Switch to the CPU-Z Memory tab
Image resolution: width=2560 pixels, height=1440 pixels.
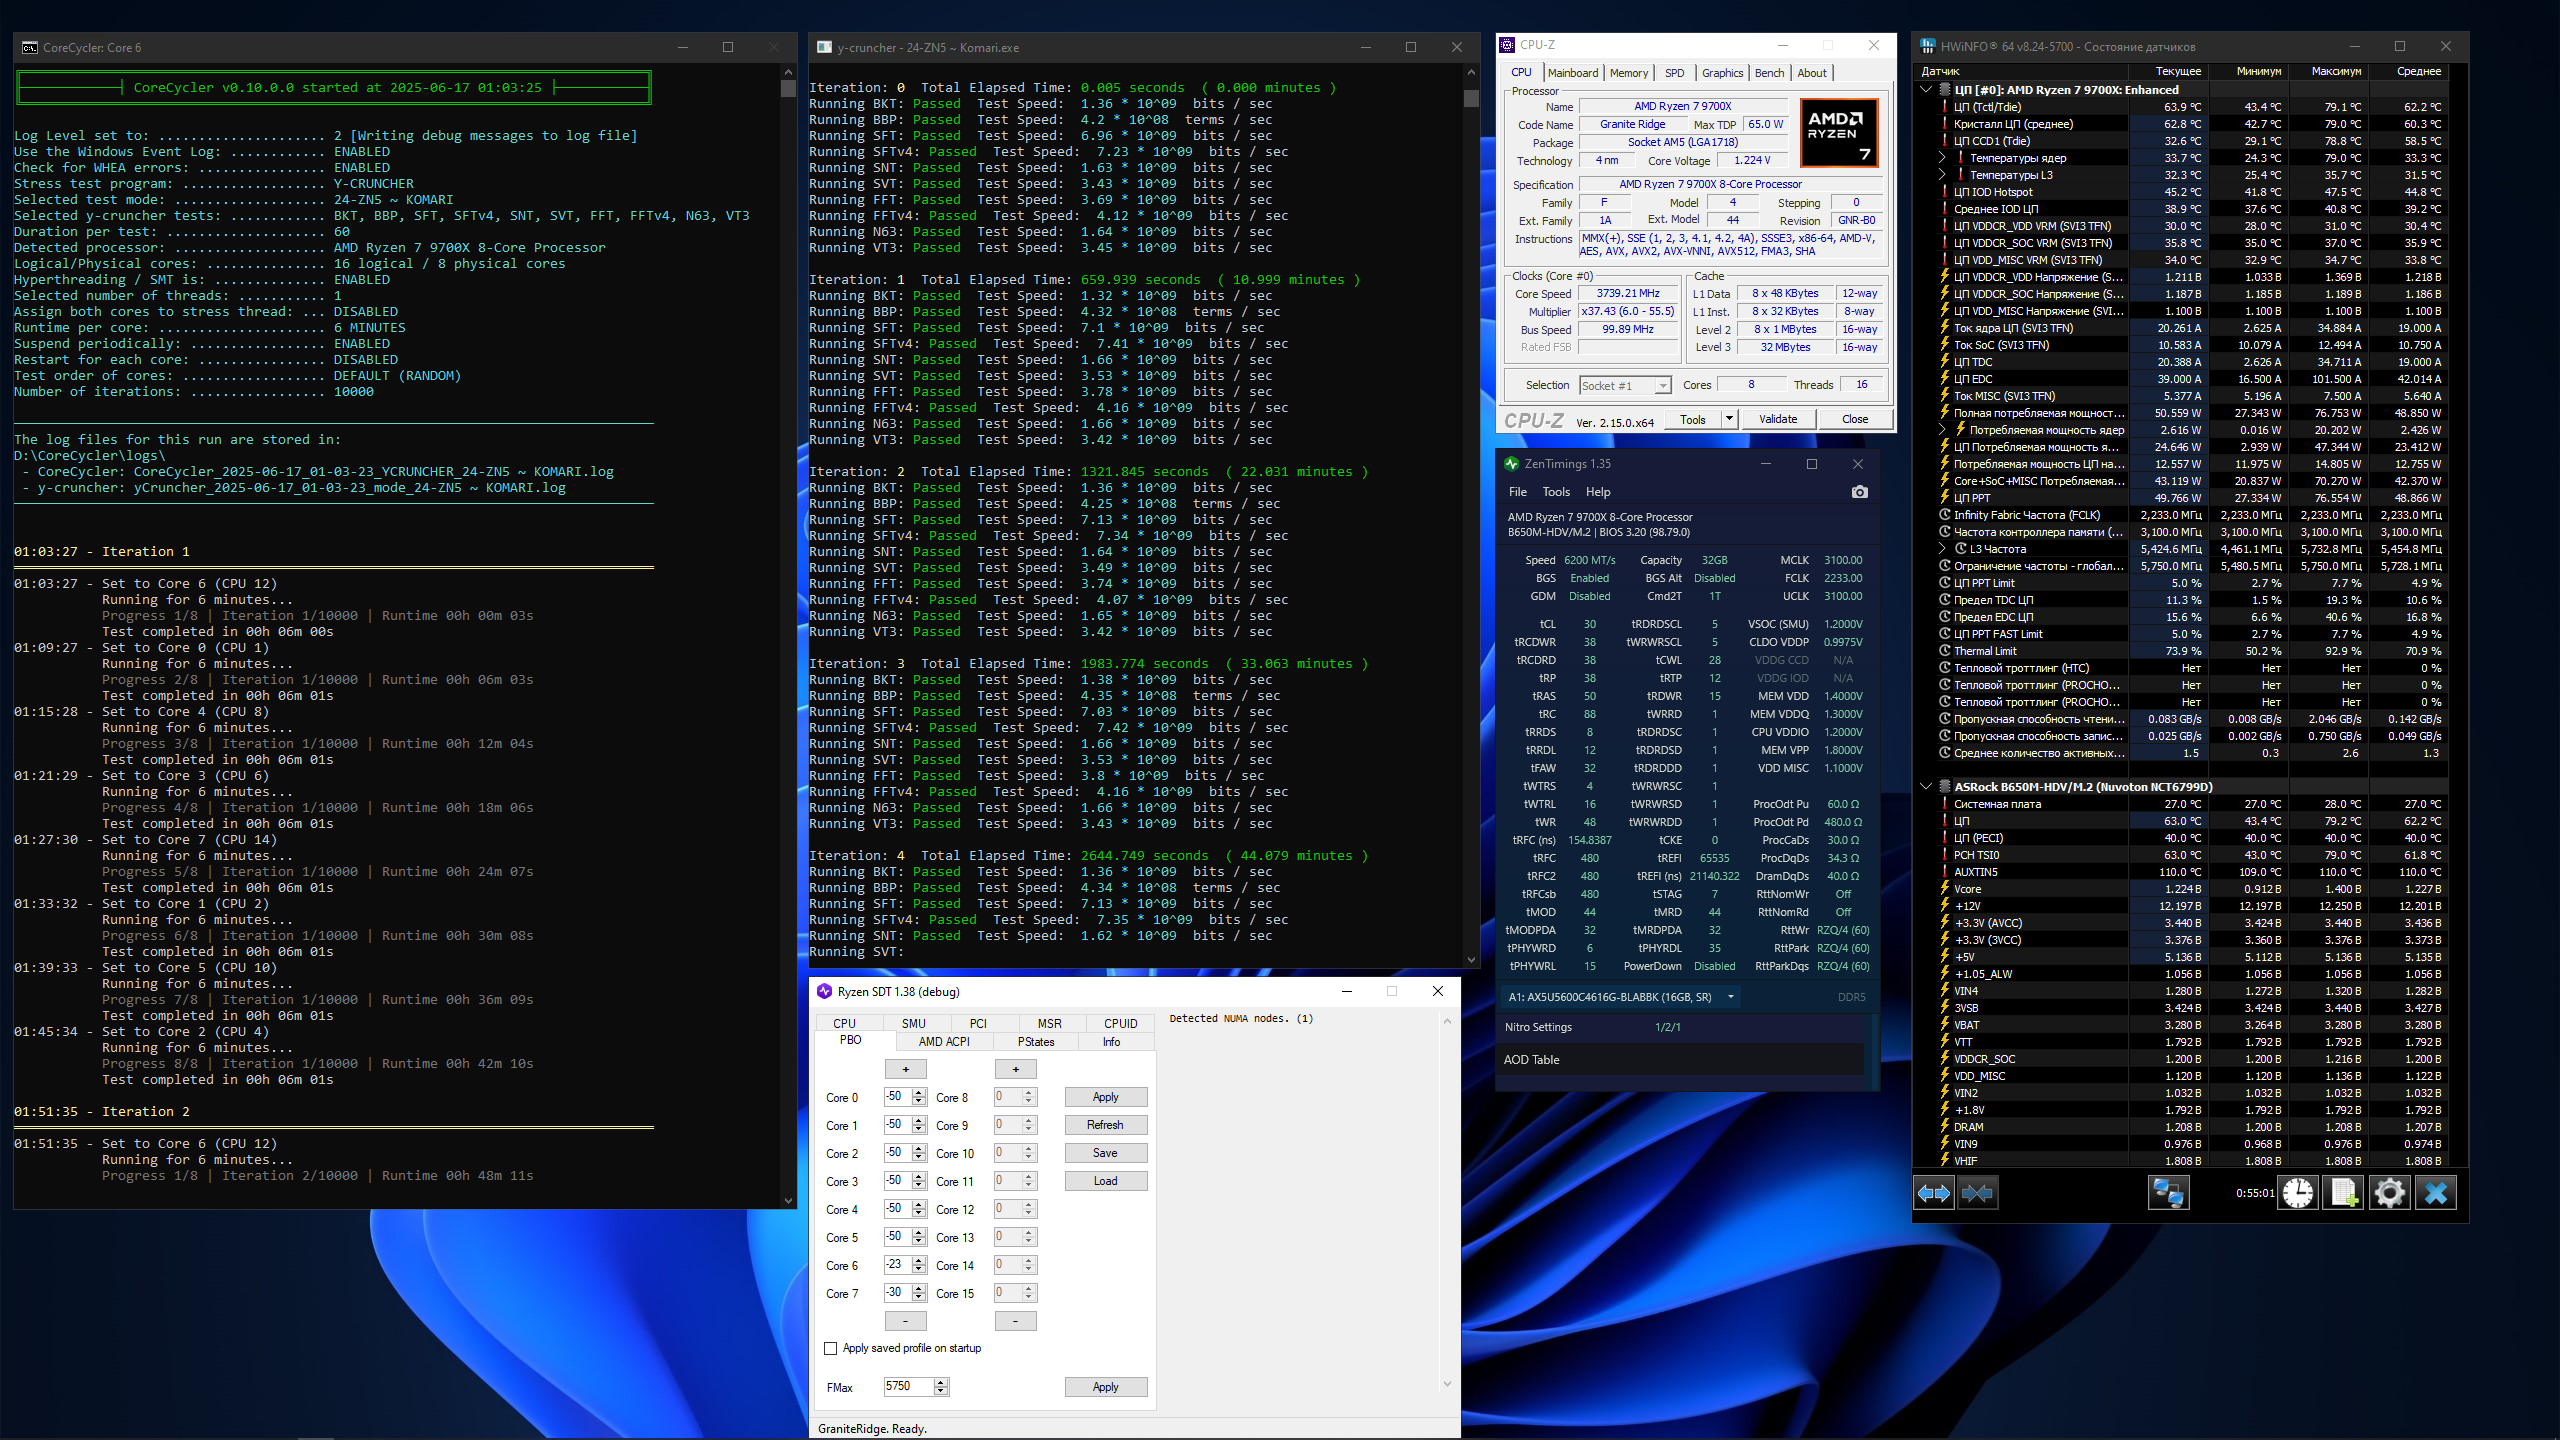pyautogui.click(x=1628, y=73)
